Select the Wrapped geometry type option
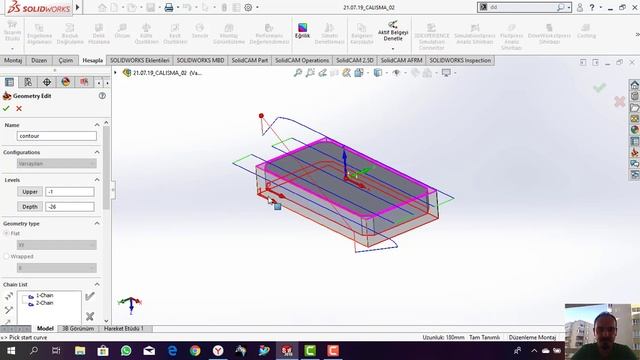 [6, 256]
